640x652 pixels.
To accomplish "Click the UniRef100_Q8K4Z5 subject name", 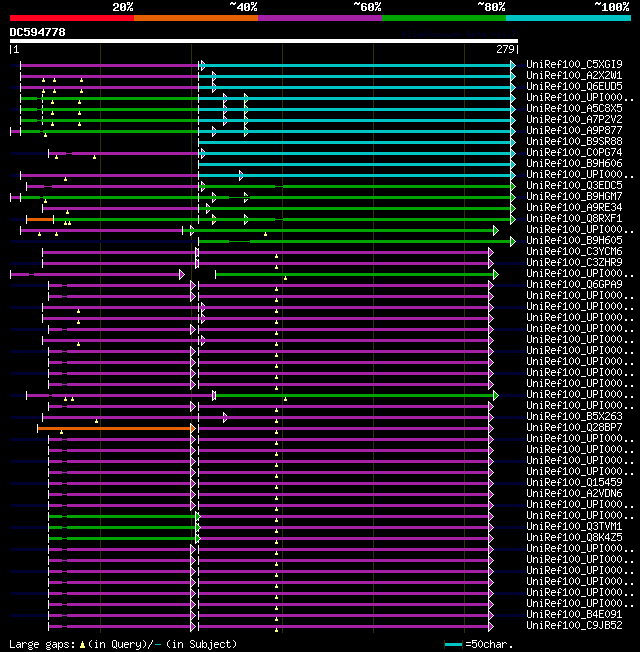I will [x=574, y=538].
